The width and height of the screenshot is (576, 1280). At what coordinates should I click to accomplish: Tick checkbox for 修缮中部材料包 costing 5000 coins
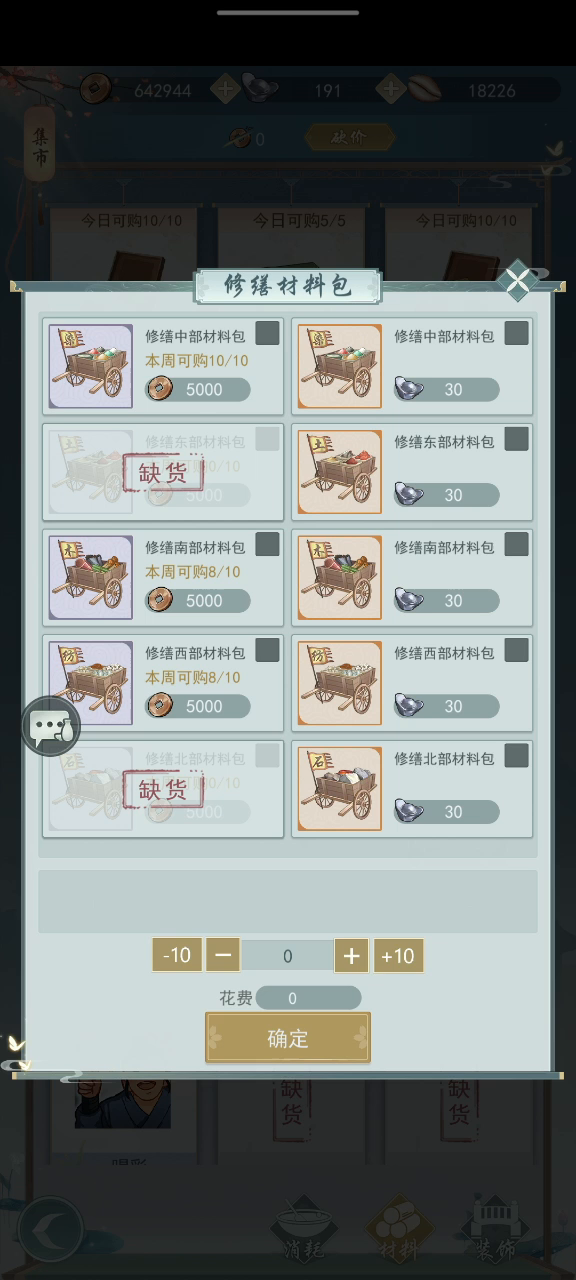point(267,333)
